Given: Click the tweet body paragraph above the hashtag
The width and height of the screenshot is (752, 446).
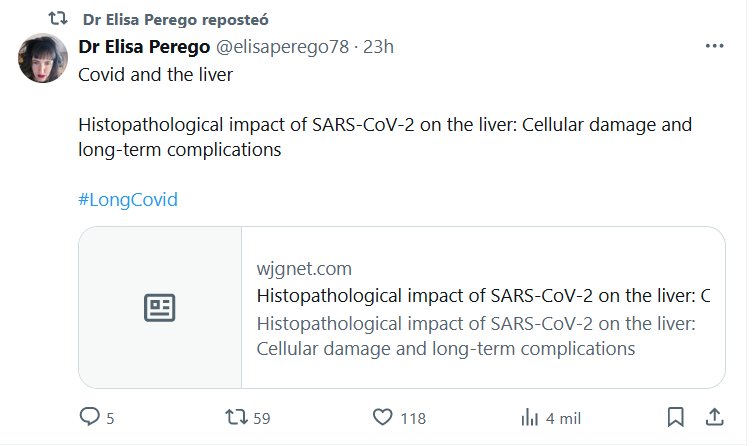Looking at the screenshot, I should tap(385, 139).
